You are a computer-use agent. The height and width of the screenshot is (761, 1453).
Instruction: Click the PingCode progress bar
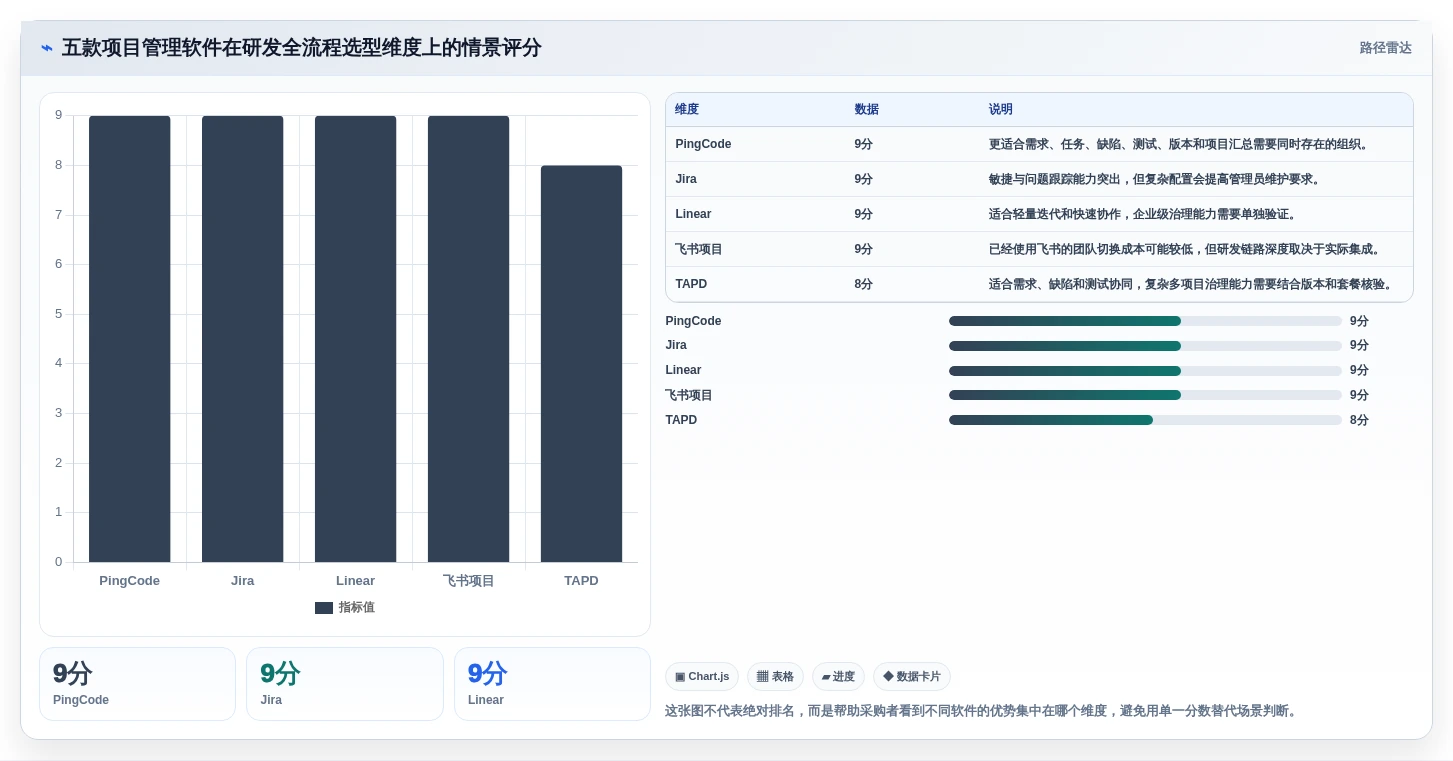coord(1145,321)
